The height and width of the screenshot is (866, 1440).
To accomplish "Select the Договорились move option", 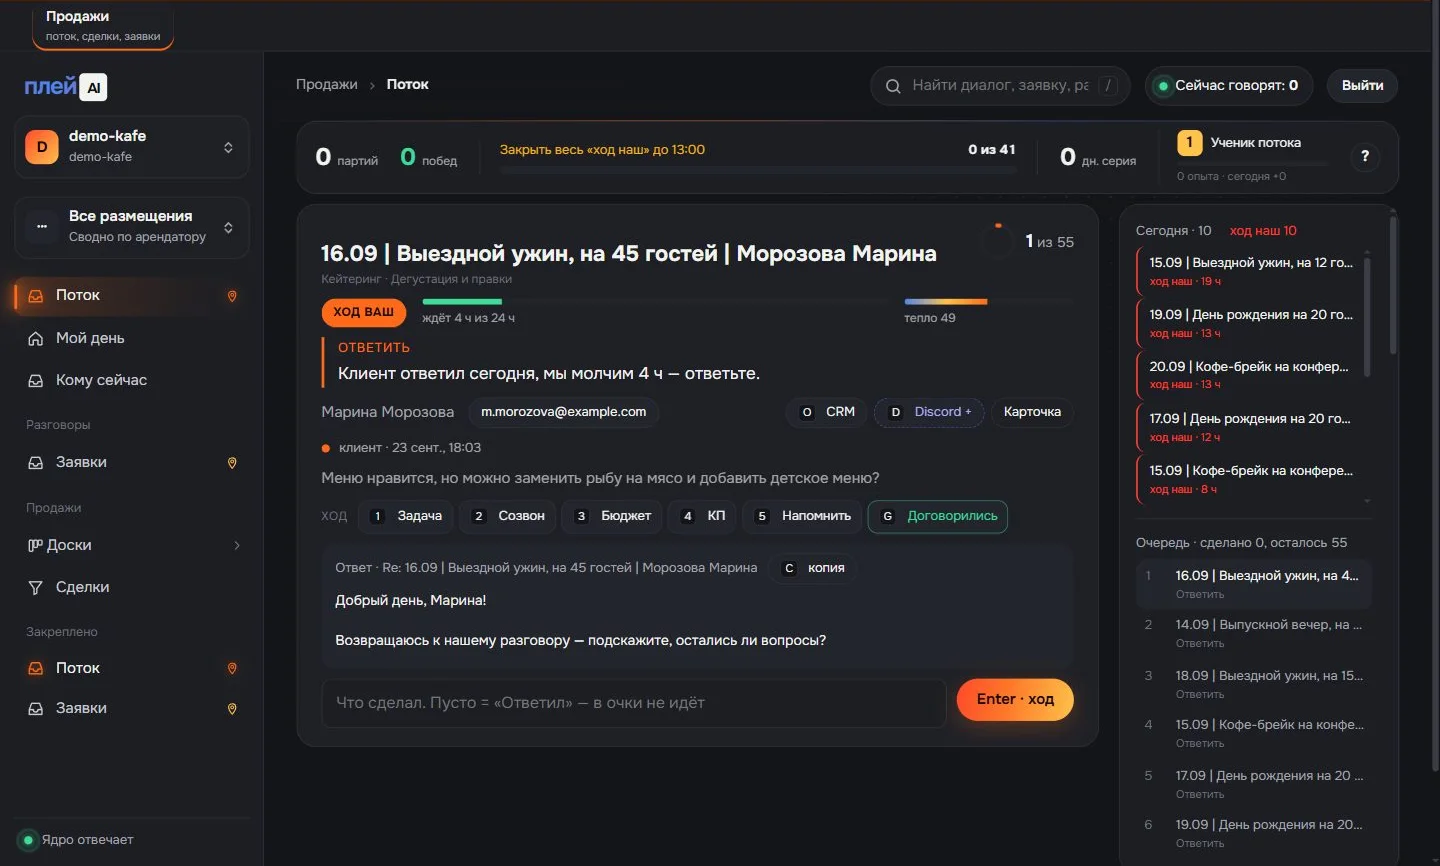I will (938, 516).
